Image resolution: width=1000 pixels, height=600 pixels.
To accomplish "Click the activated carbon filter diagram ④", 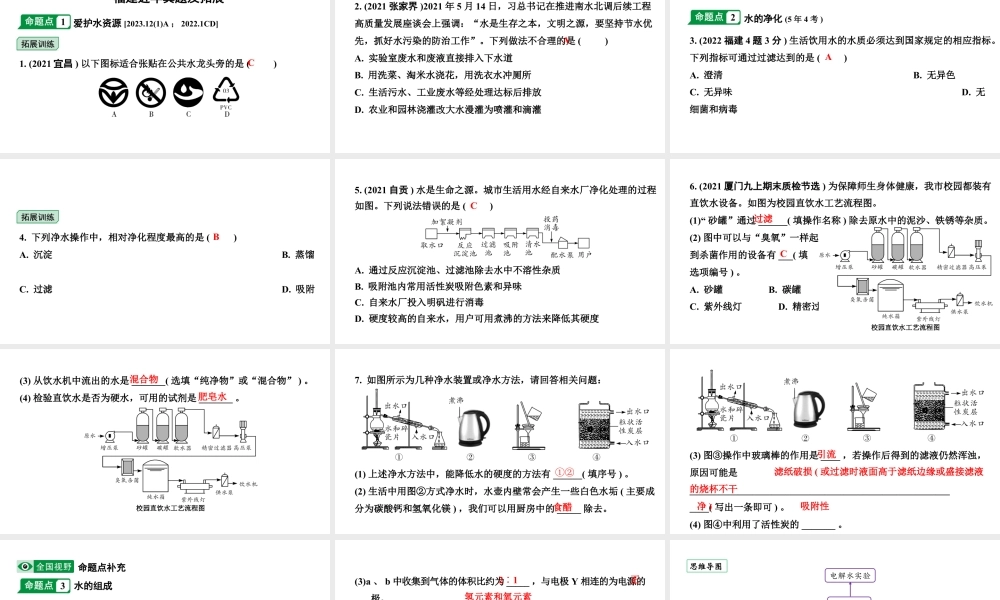I will (595, 425).
